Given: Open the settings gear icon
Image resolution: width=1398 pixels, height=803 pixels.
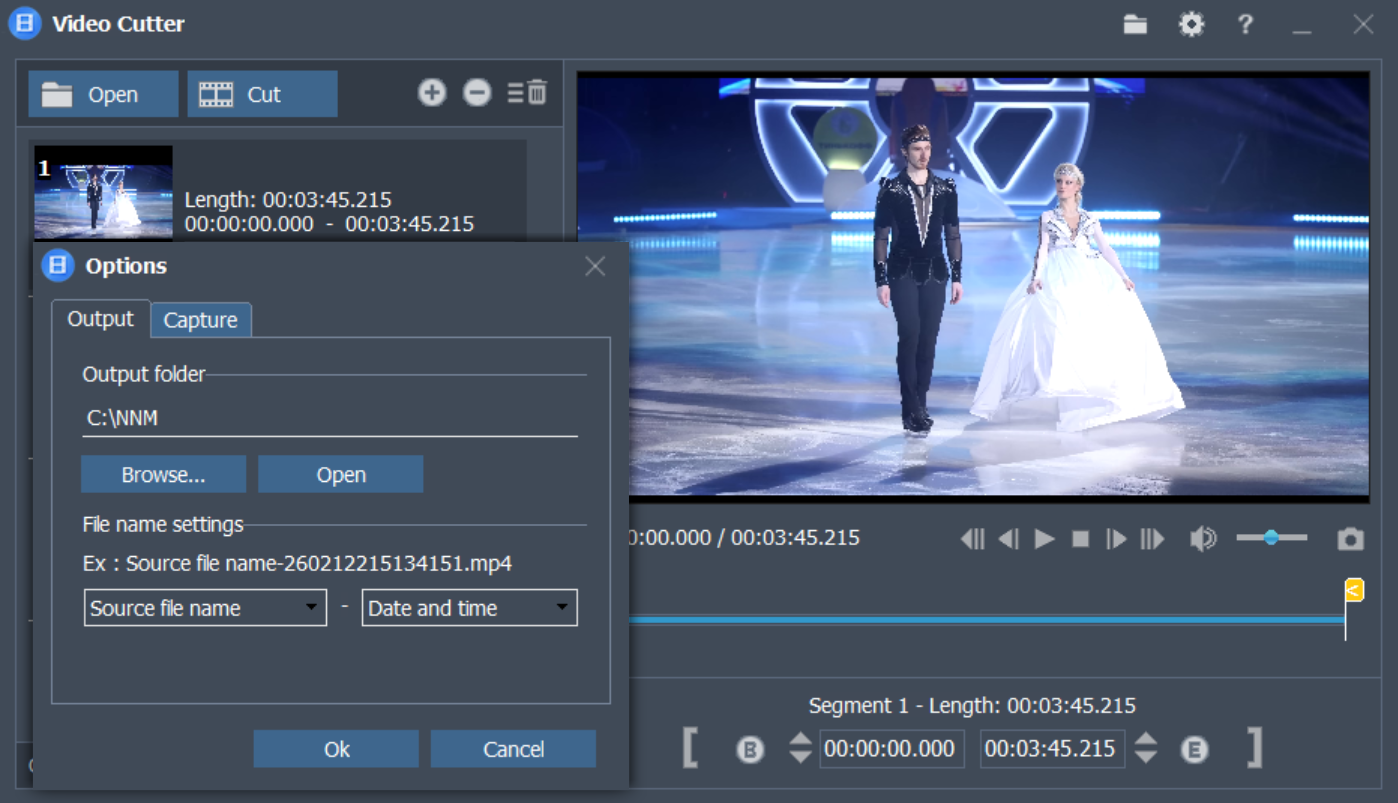Looking at the screenshot, I should click(x=1191, y=25).
